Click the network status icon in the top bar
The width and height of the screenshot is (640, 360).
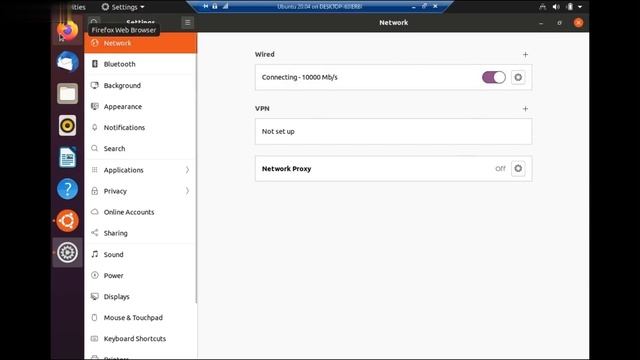tap(542, 7)
